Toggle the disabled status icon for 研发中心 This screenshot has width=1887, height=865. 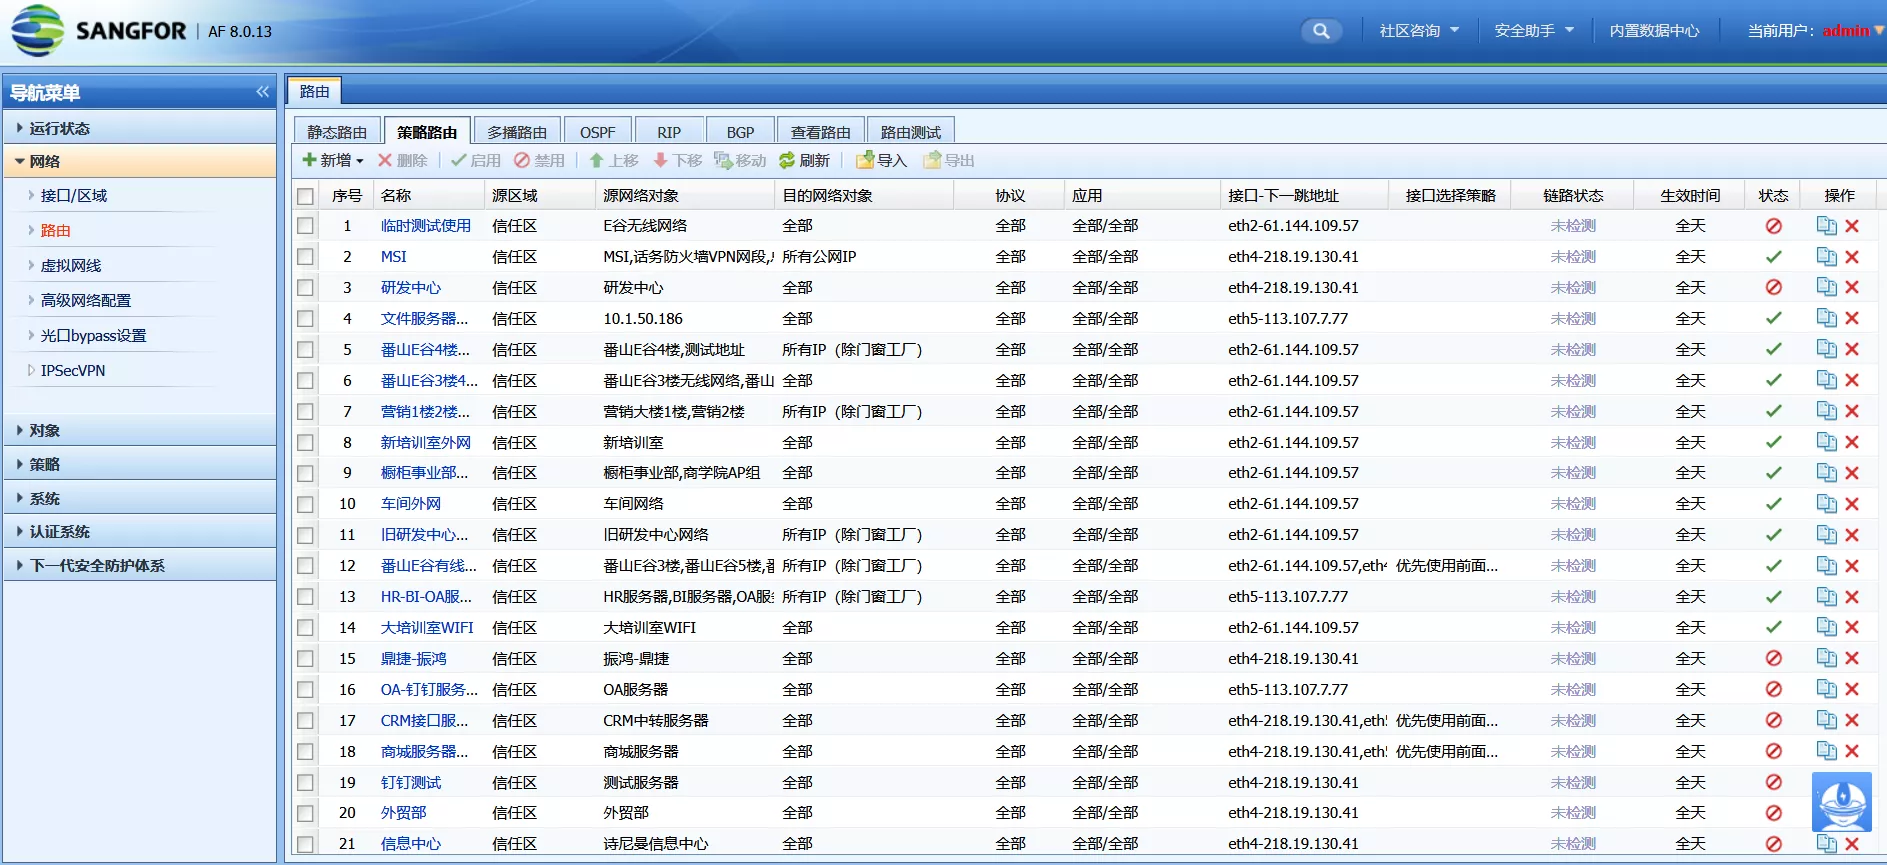pyautogui.click(x=1773, y=288)
